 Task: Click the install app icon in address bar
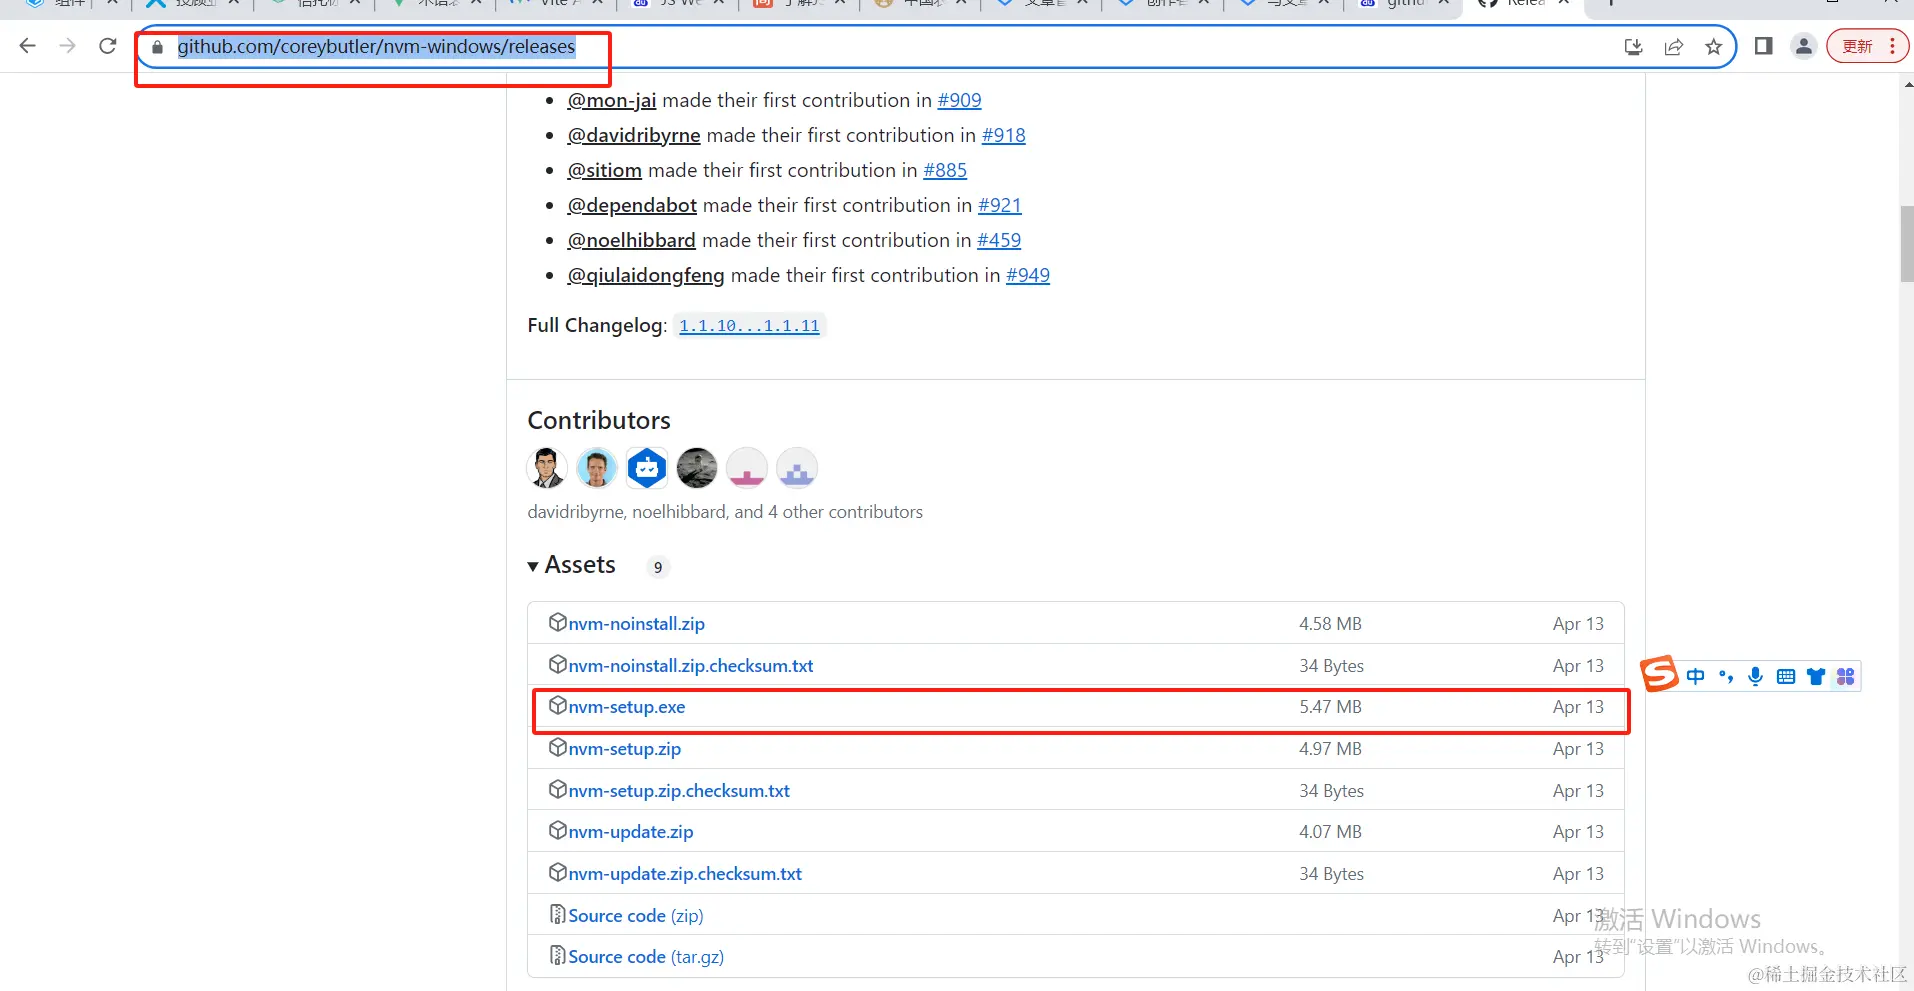[x=1634, y=47]
